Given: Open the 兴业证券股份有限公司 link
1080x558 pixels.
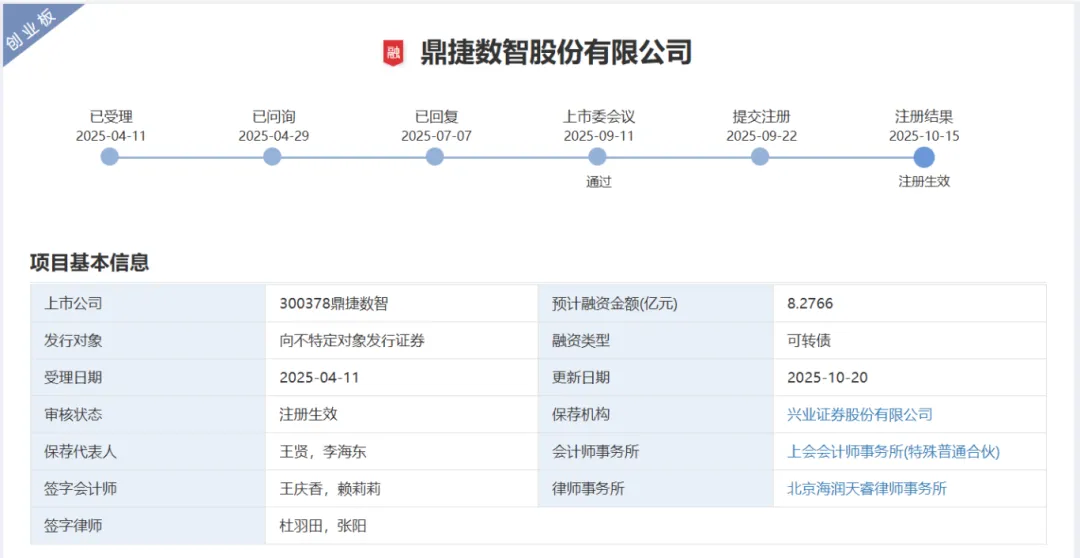Looking at the screenshot, I should [860, 415].
